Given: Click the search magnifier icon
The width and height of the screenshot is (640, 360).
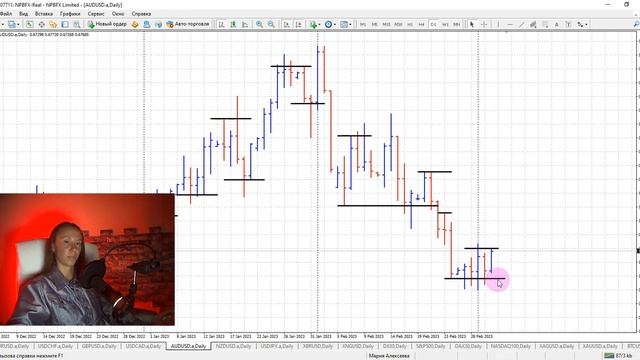Looking at the screenshot, I should 637,24.
